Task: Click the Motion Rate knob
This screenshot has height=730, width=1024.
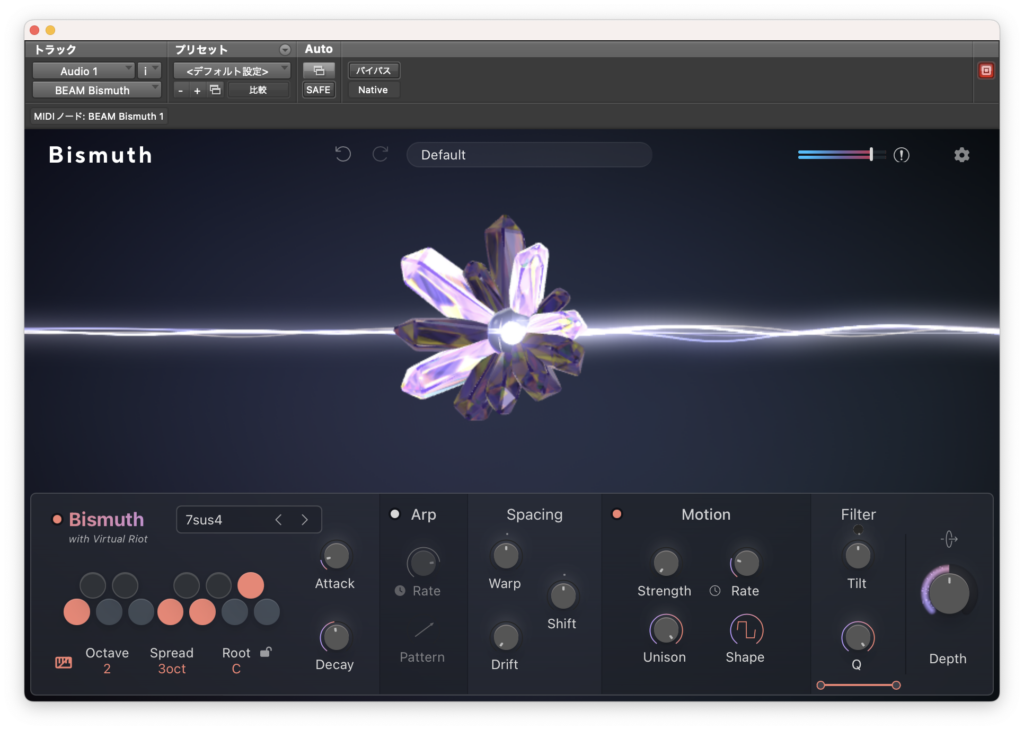Action: tap(745, 562)
